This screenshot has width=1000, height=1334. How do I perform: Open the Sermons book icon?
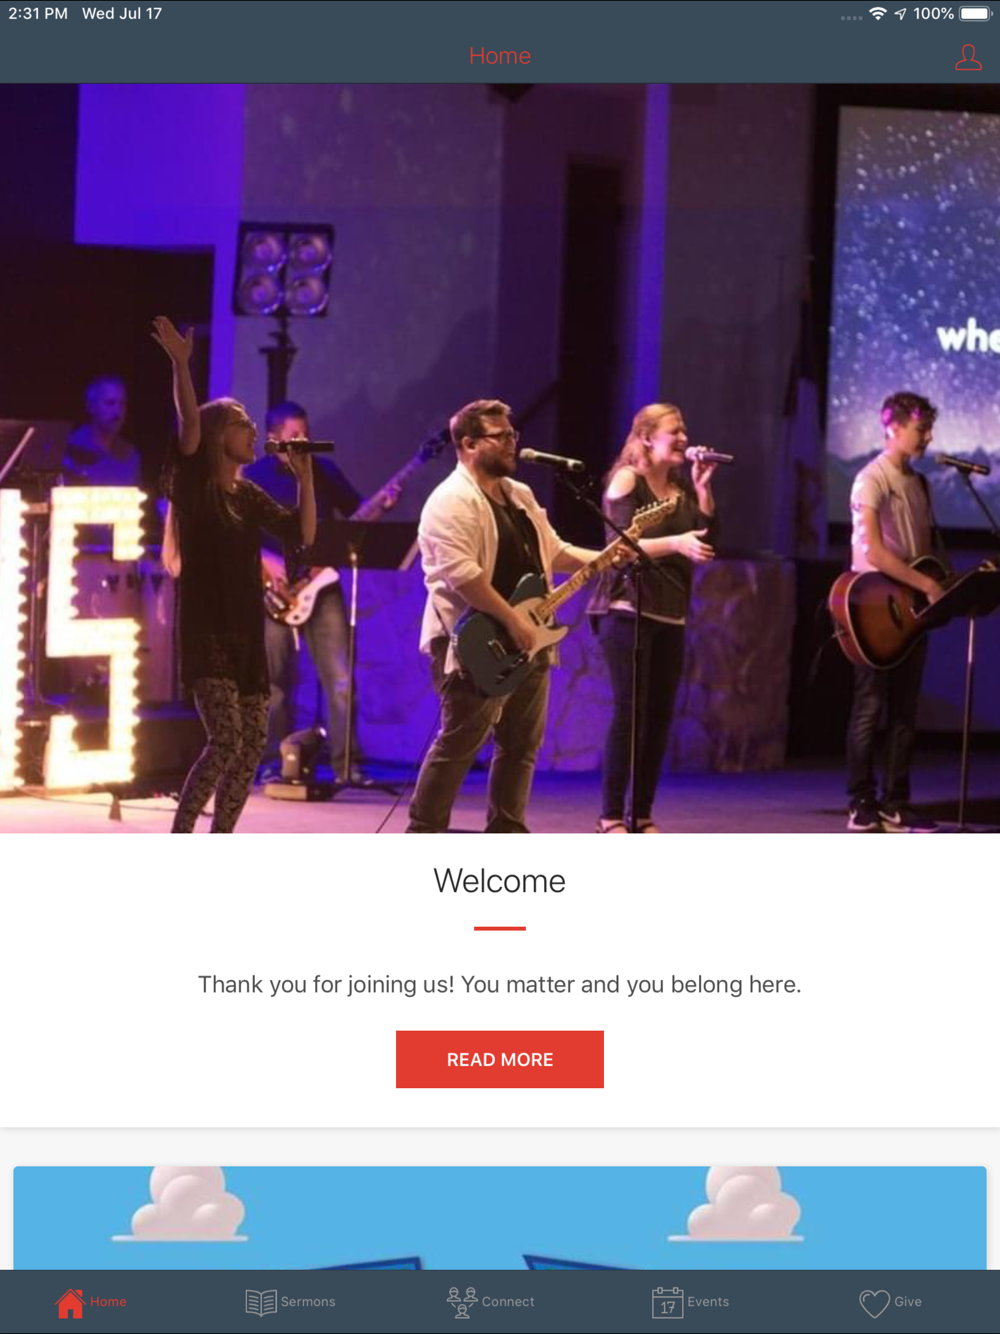tap(261, 1302)
